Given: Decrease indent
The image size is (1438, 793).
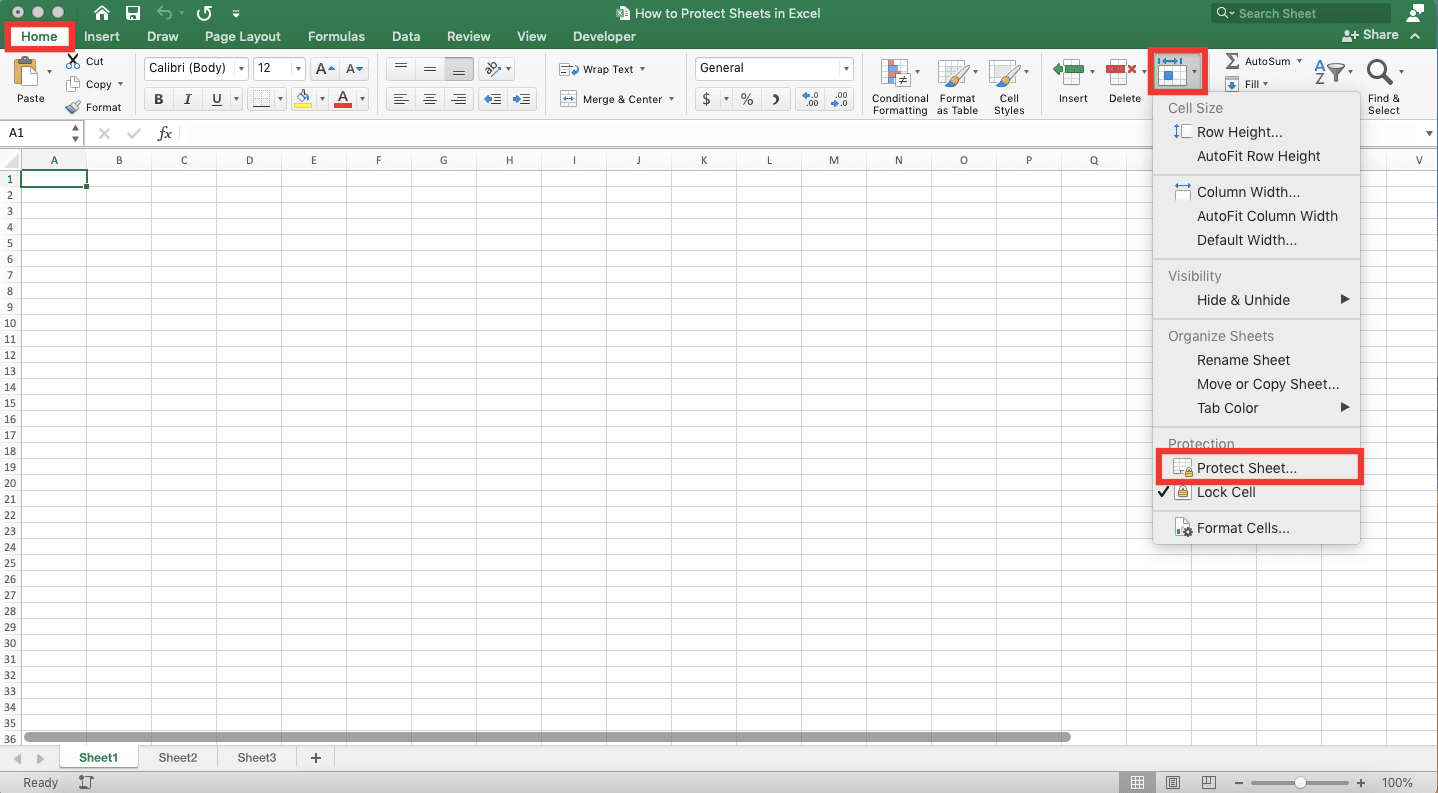Looking at the screenshot, I should click(x=493, y=99).
